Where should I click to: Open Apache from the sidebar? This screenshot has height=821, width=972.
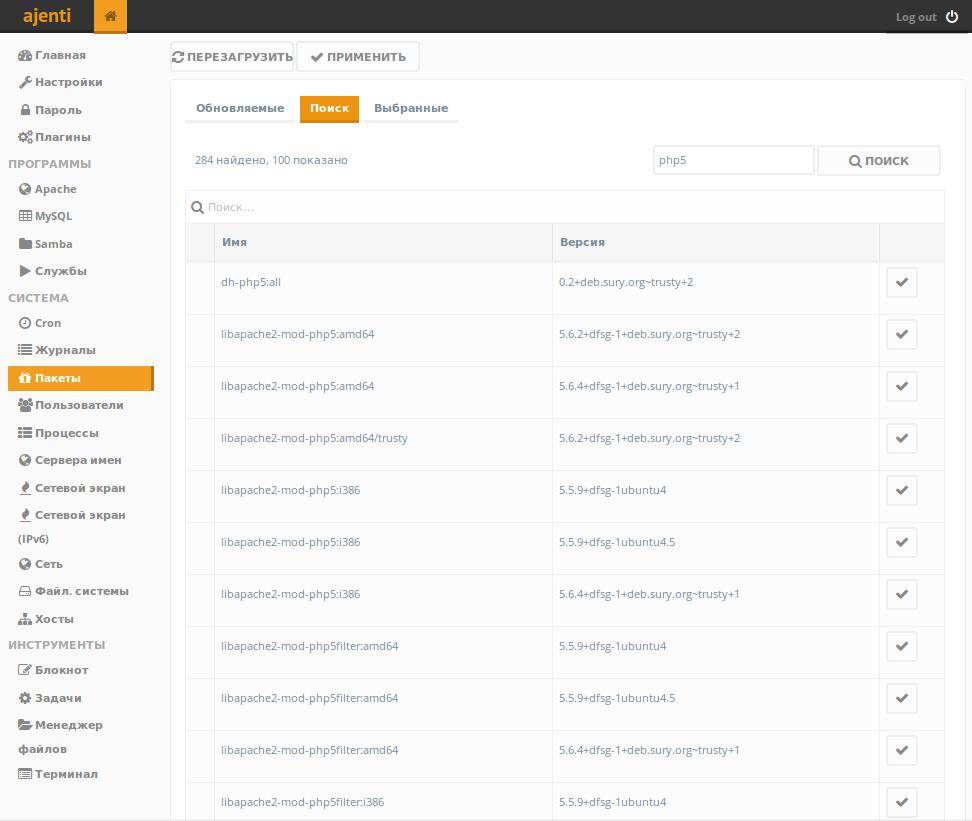55,189
